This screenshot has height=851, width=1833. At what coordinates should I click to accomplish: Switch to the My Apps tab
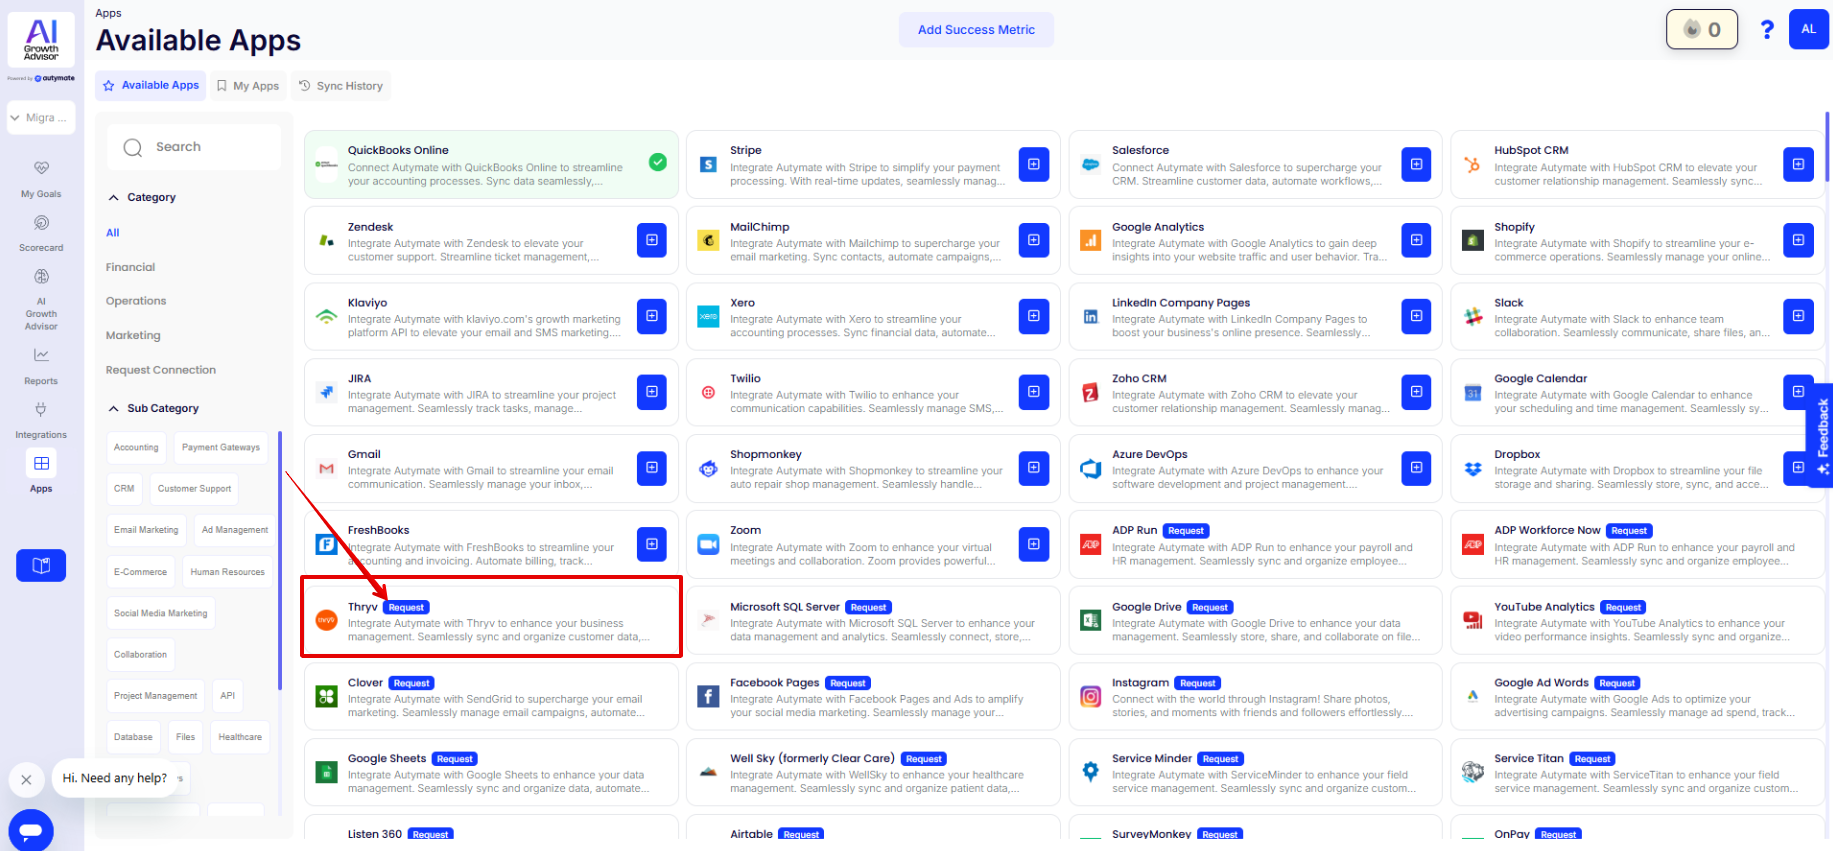248,86
